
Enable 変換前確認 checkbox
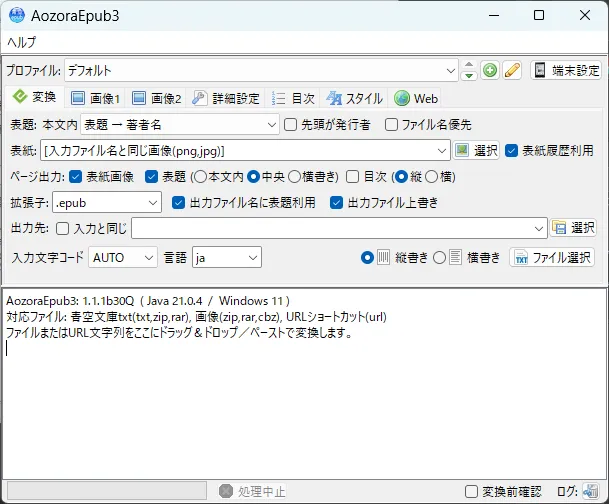[471, 492]
